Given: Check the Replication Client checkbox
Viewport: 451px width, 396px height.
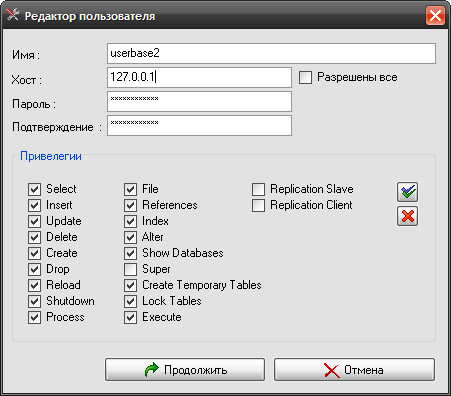Looking at the screenshot, I should (x=258, y=205).
